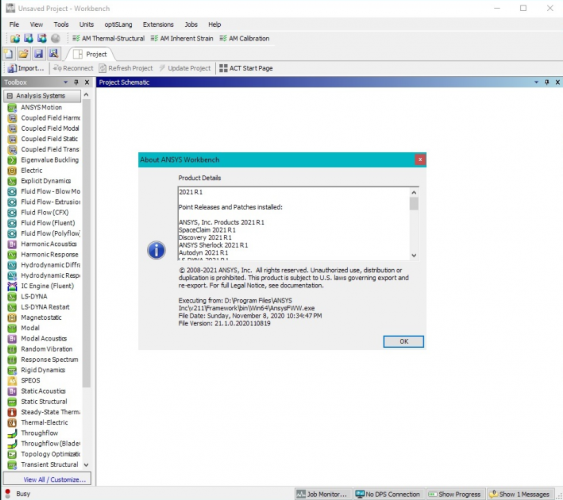Choose the Explicit Dynamics icon

pos(12,181)
